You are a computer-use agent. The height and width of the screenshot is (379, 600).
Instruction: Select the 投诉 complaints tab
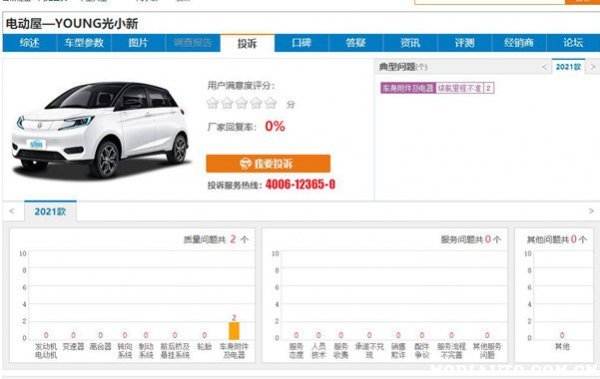247,43
